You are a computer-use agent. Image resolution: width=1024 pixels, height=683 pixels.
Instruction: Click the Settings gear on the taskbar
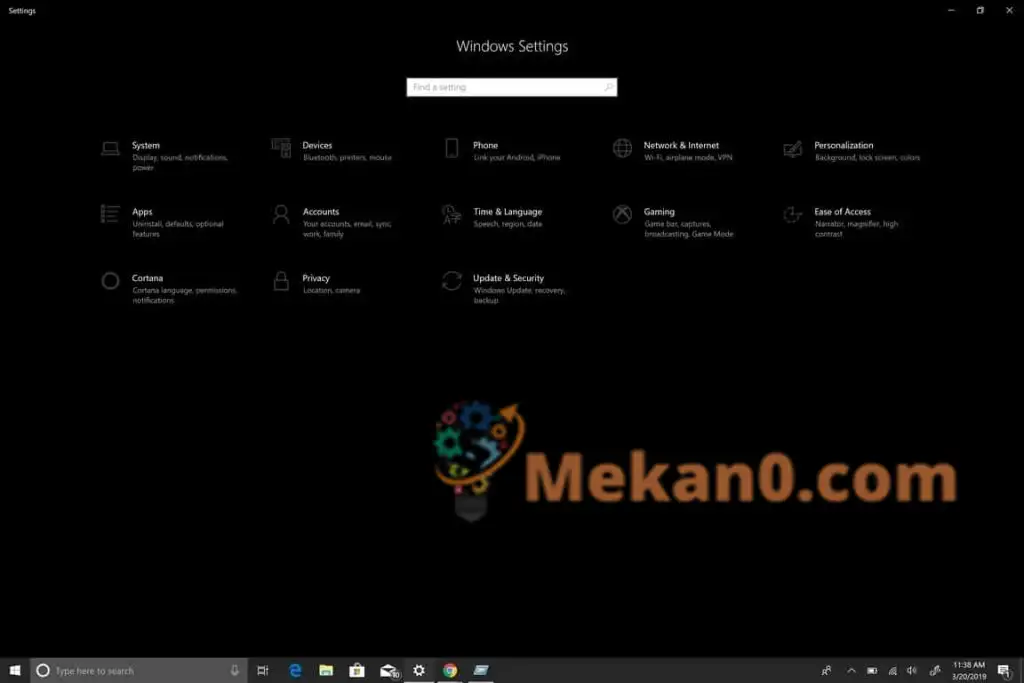(x=419, y=671)
